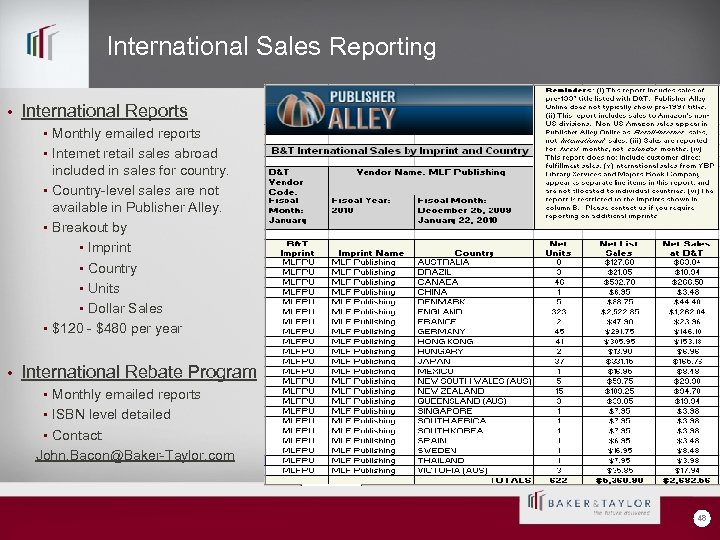720x540 pixels.
Task: Click the VICTORIA (AUS) country cell
Action: click(474, 470)
